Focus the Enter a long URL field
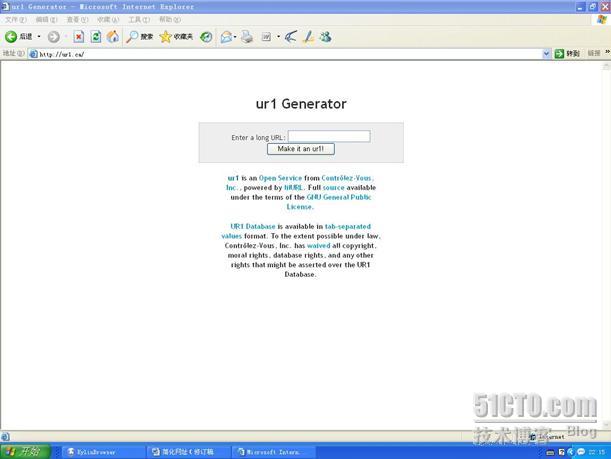The image size is (611, 459). (329, 136)
